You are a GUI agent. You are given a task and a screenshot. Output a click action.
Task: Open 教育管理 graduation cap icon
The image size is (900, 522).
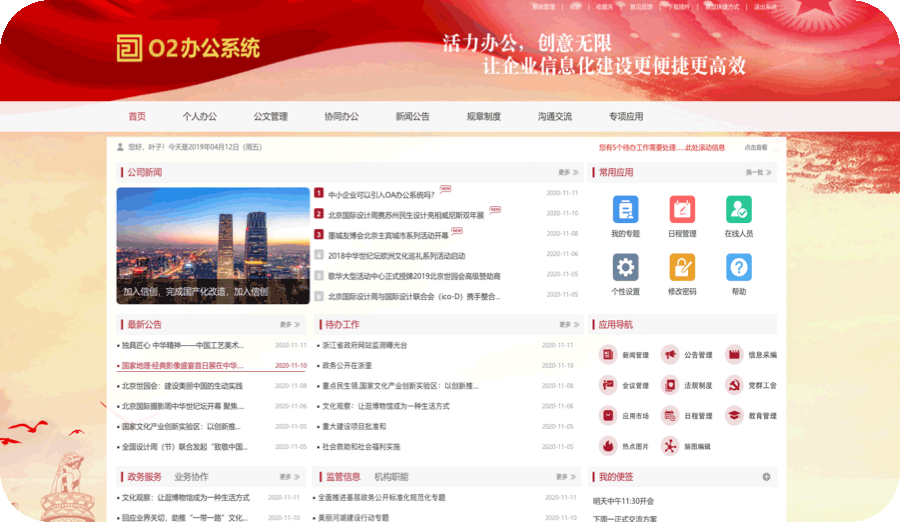coord(734,416)
